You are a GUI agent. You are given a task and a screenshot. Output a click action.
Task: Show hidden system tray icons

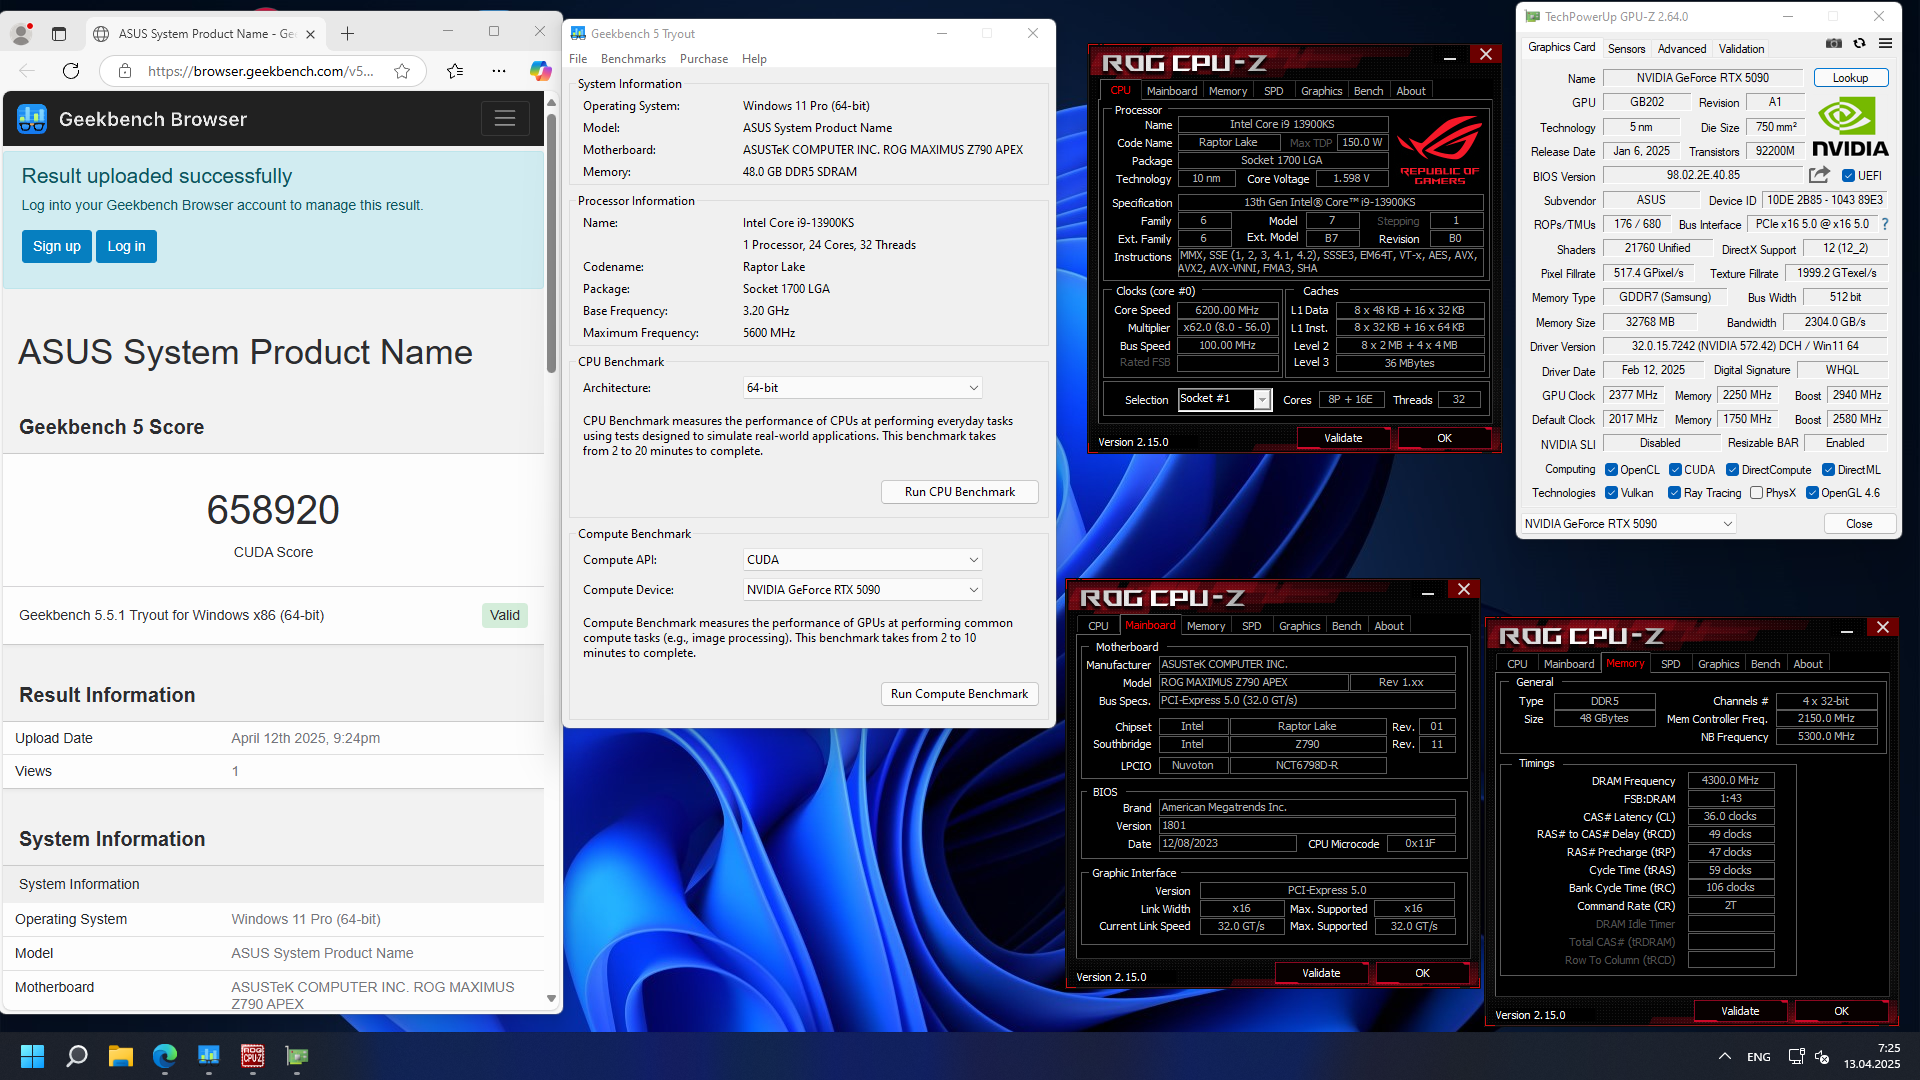[1725, 1056]
